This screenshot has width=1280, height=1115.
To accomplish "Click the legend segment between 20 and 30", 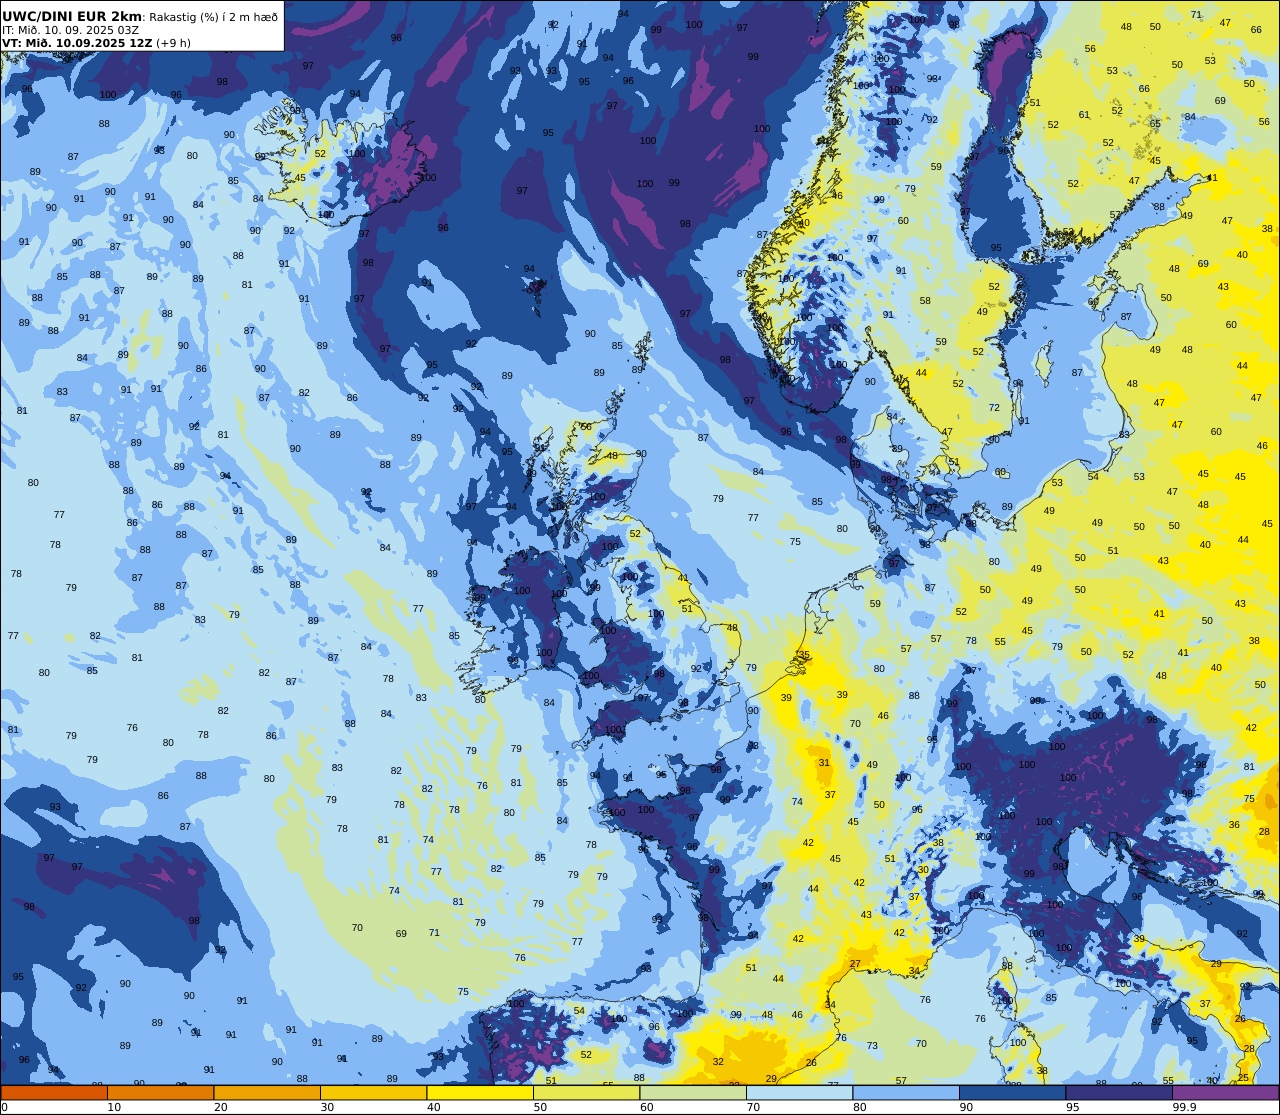I will 267,1093.
